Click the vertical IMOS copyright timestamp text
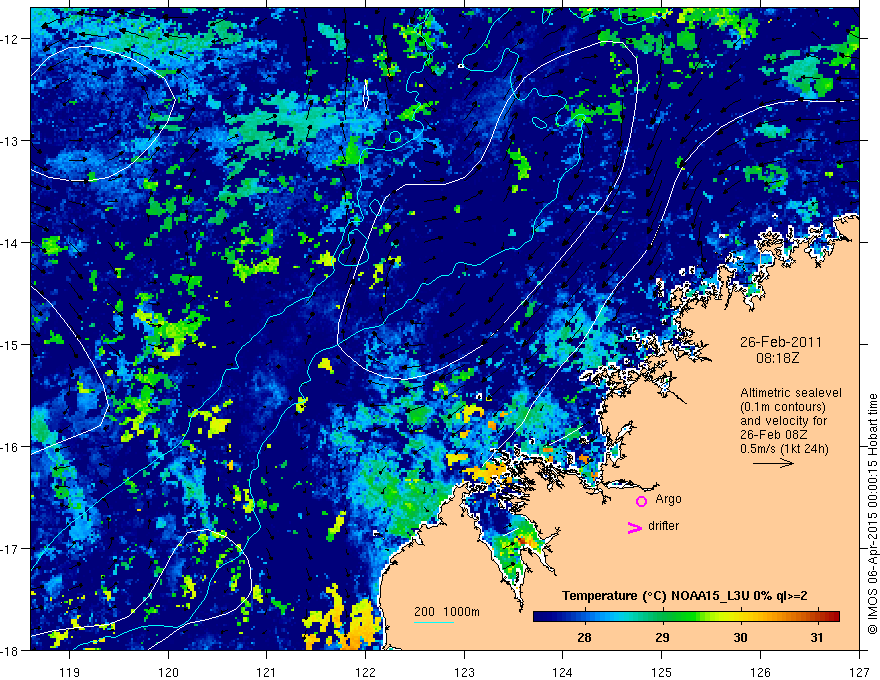 pos(872,514)
